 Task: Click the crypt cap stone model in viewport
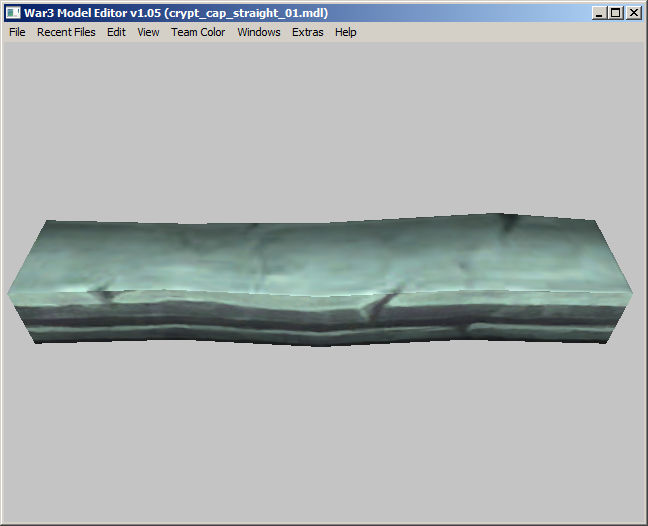coord(320,280)
